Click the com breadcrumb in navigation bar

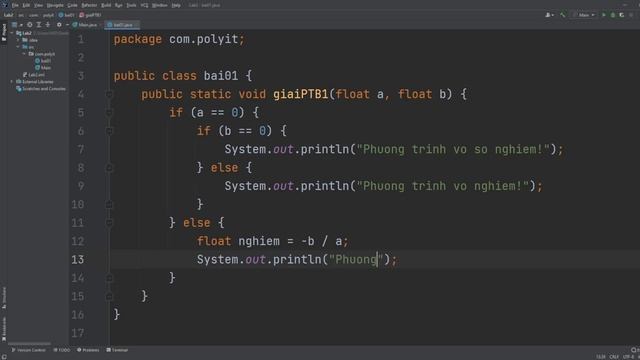point(33,15)
